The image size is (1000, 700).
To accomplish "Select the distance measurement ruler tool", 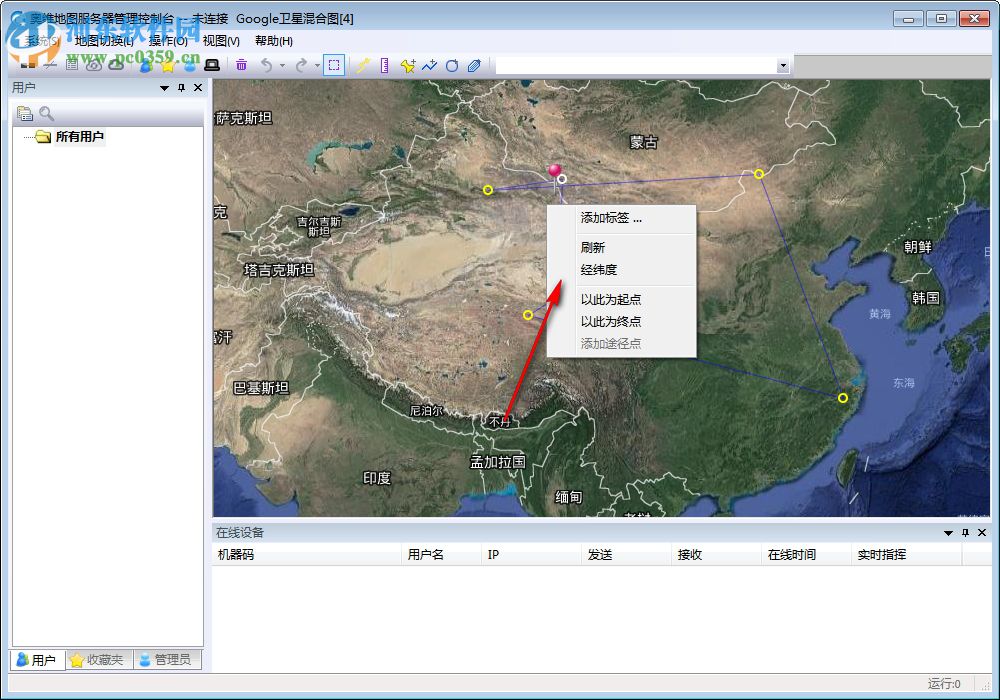I will click(x=385, y=65).
